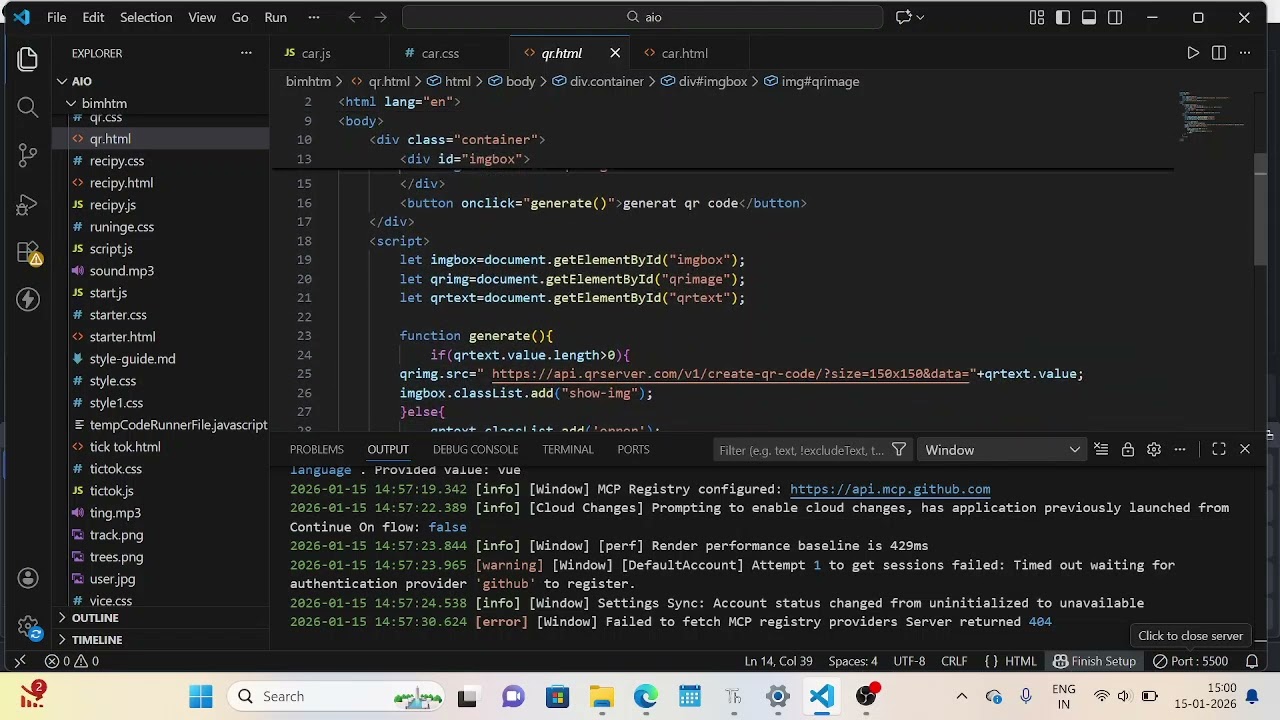Image resolution: width=1280 pixels, height=720 pixels.
Task: Go back using the title bar arrow
Action: [354, 17]
